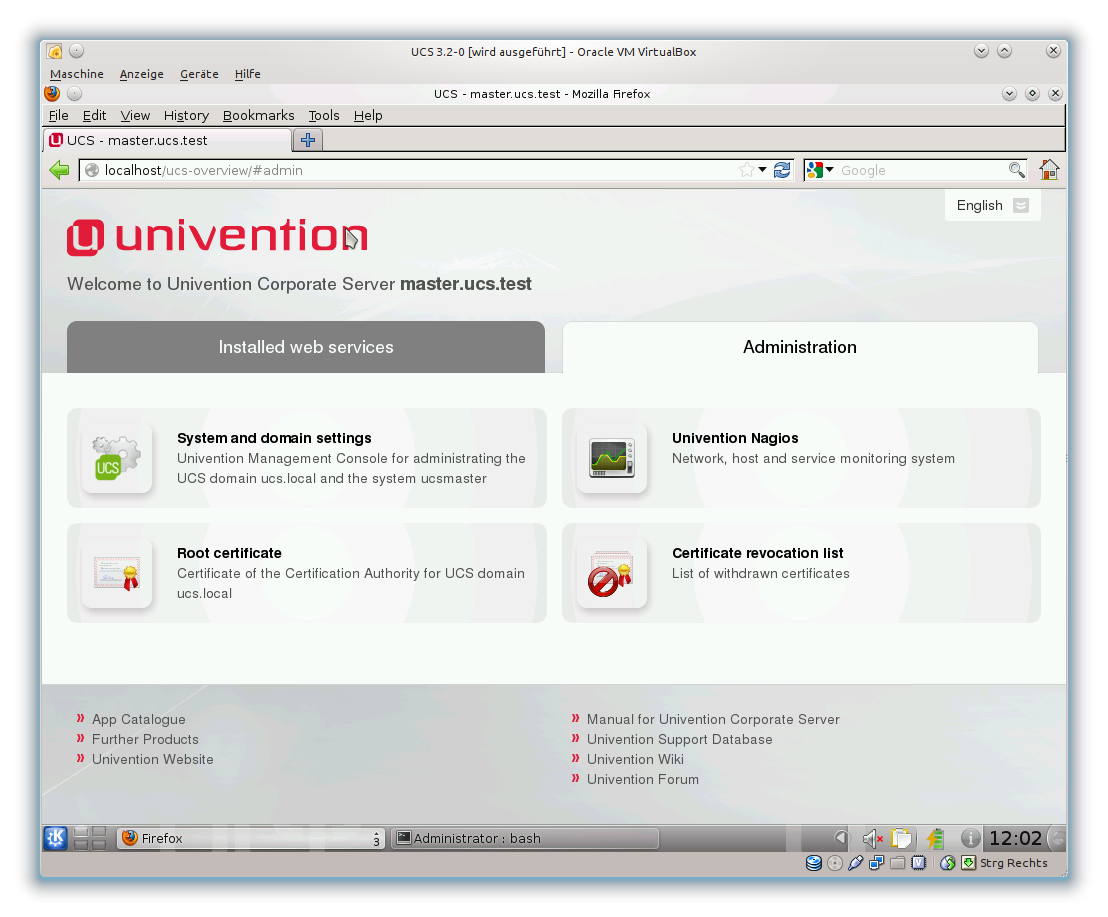Open the KDE application launcher menu
This screenshot has width=1108, height=917.
coord(56,838)
